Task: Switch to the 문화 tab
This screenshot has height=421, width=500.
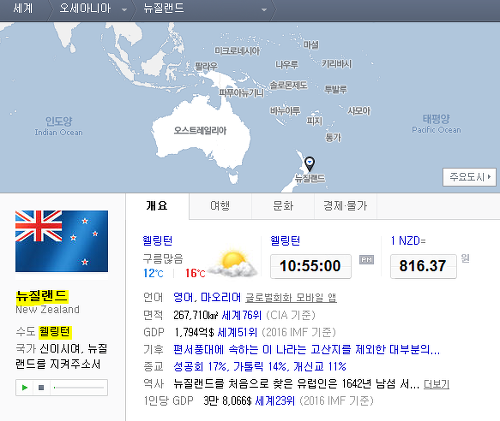Action: (x=283, y=206)
